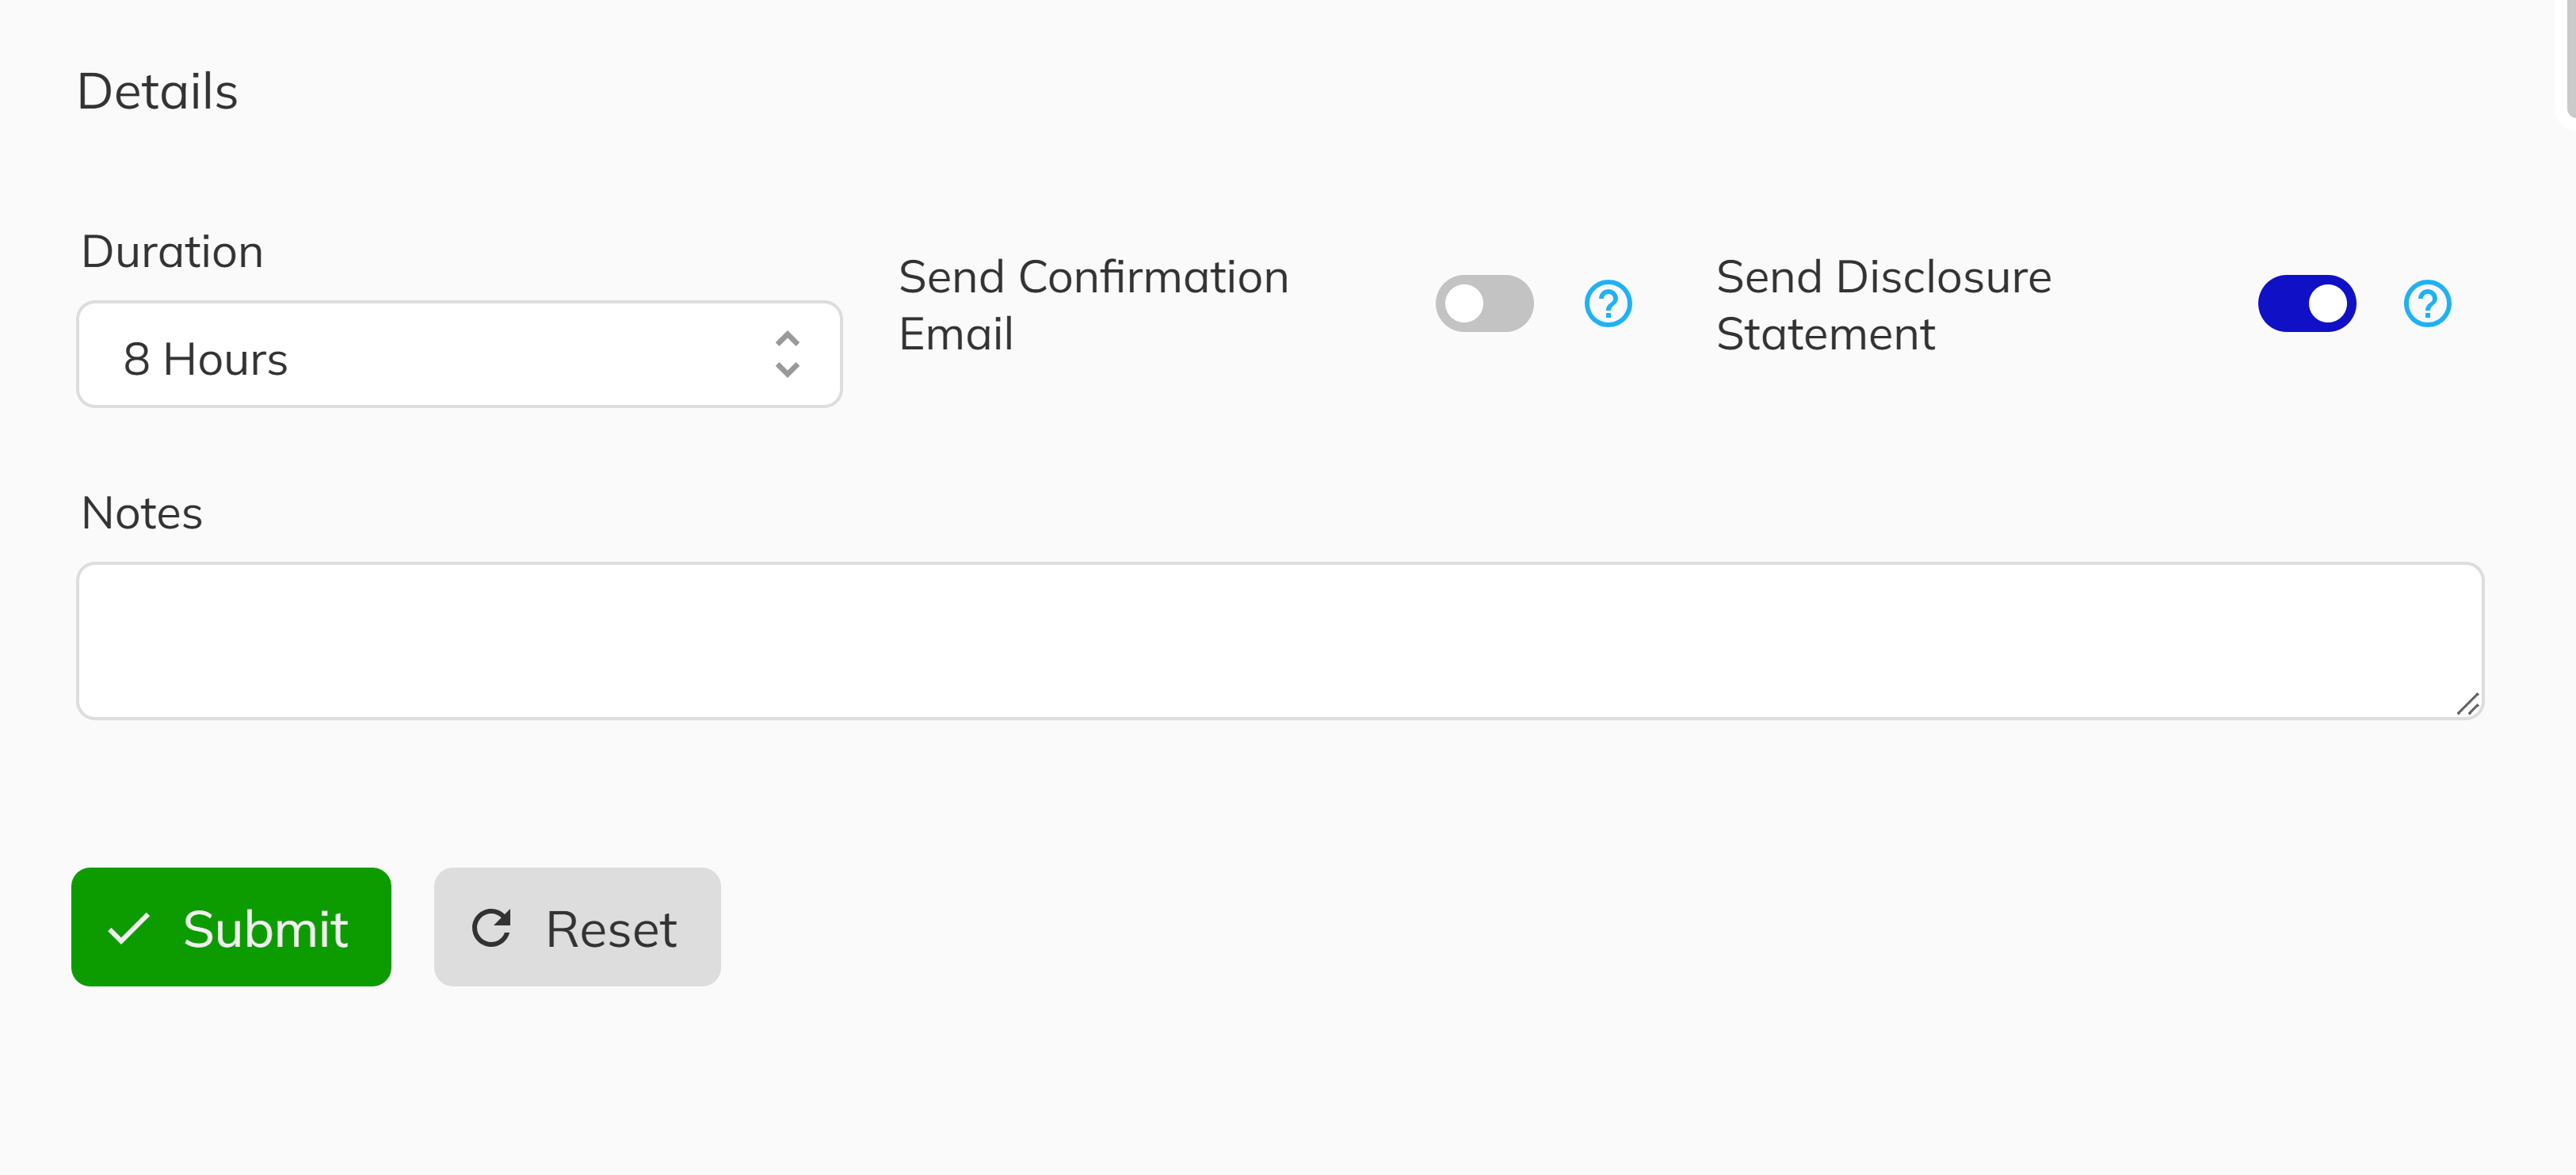Open the Duration dropdown showing 8 Hours
The image size is (2576, 1175).
tap(459, 355)
